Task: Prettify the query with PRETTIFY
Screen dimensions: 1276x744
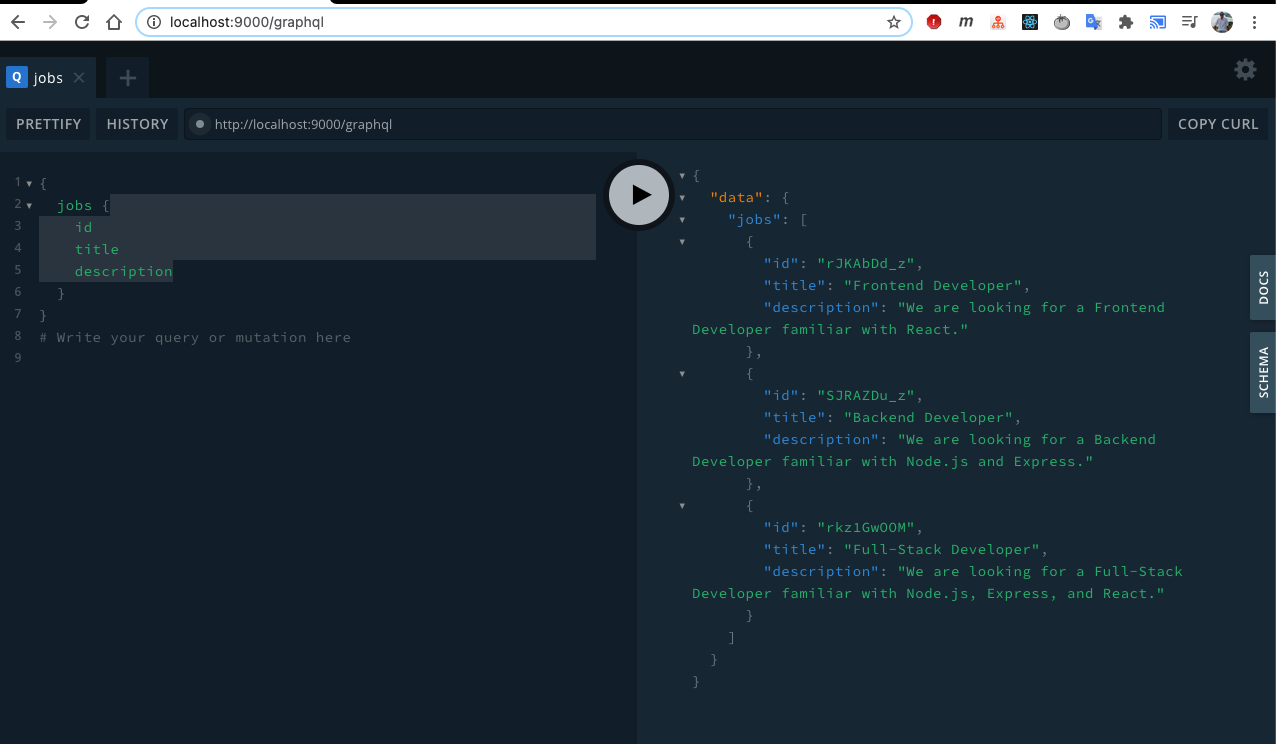Action: click(48, 123)
